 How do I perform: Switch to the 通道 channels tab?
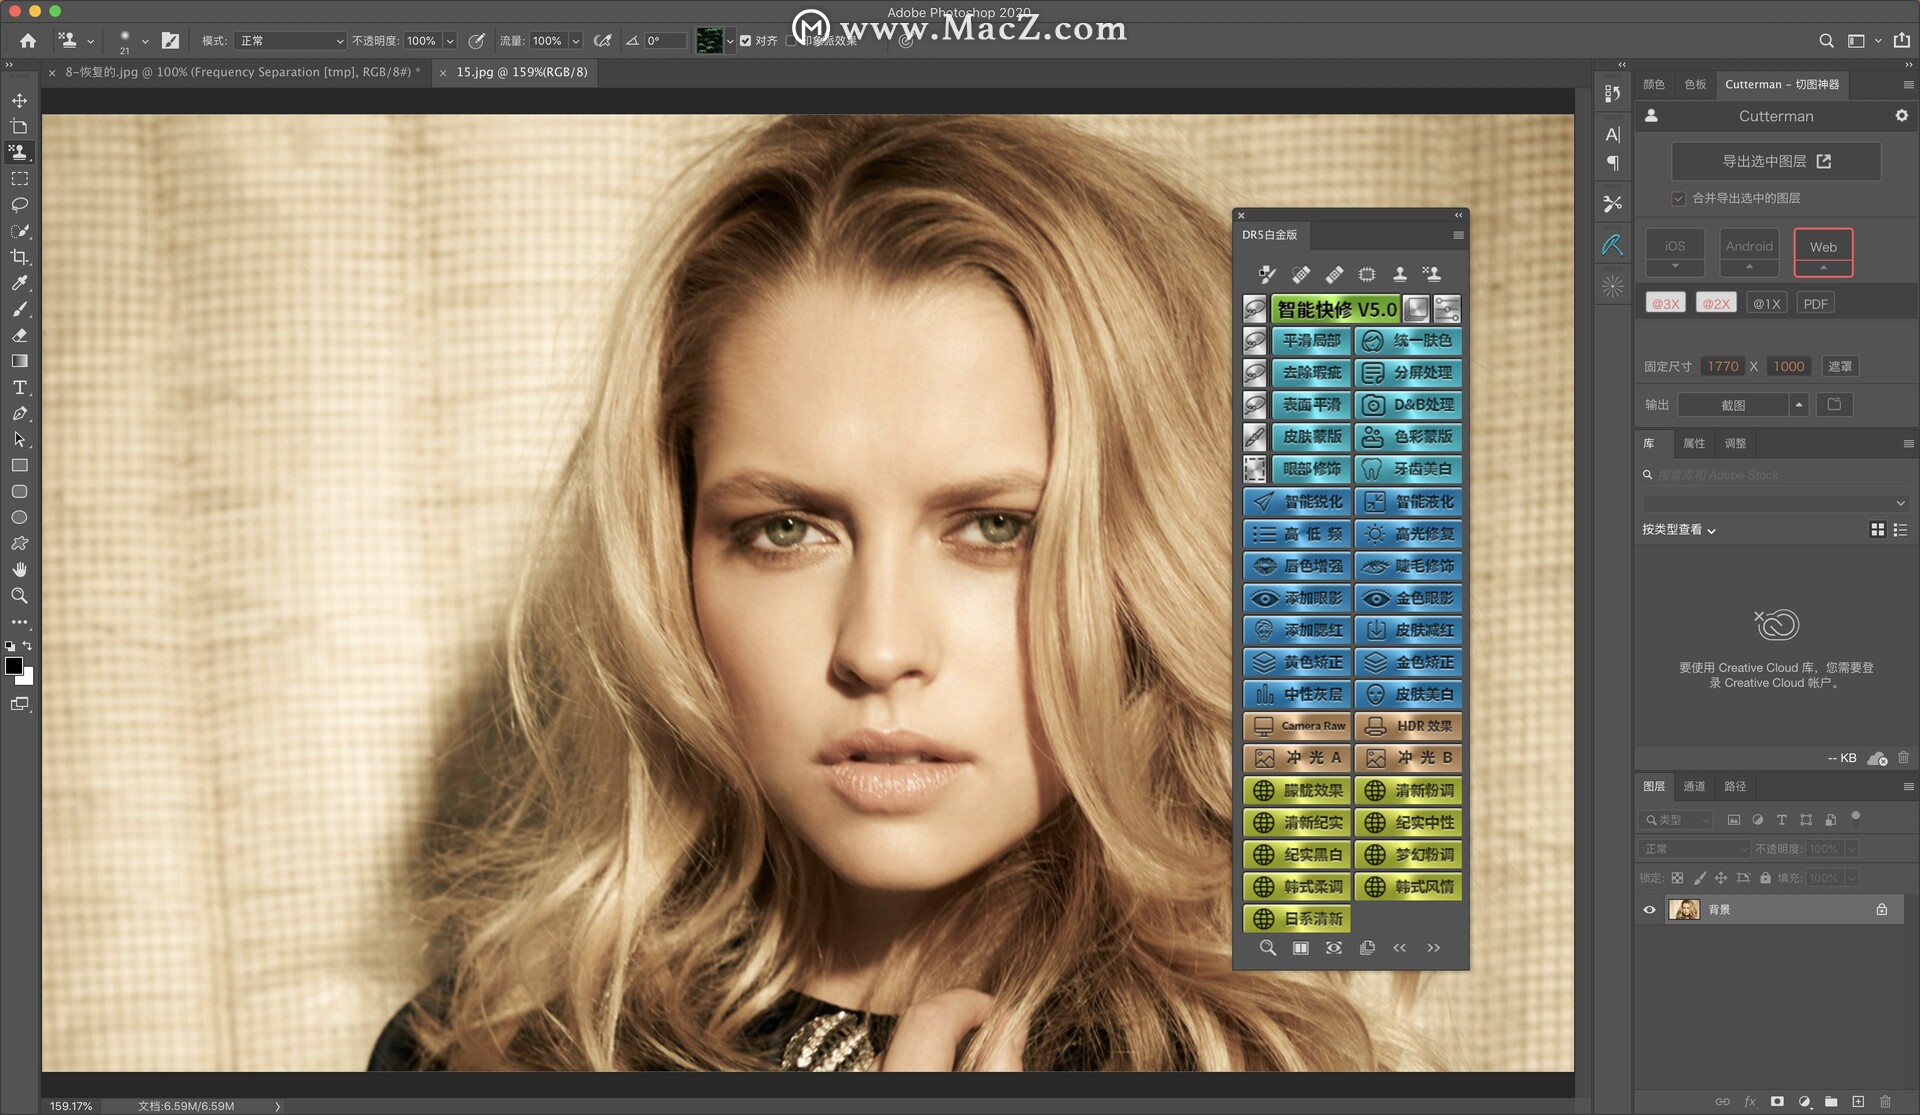pyautogui.click(x=1694, y=786)
